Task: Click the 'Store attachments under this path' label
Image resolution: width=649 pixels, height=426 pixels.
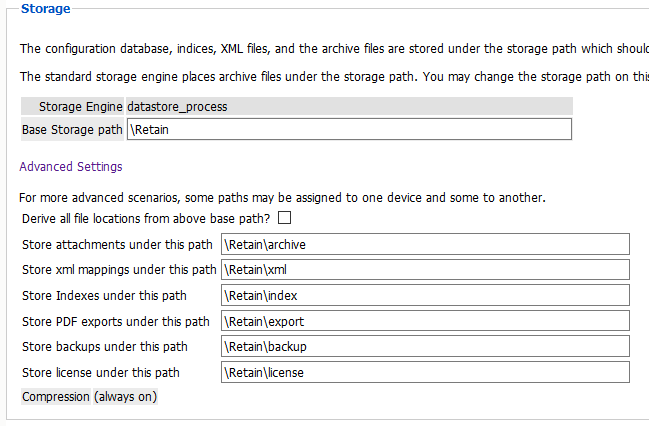Action: (x=117, y=244)
